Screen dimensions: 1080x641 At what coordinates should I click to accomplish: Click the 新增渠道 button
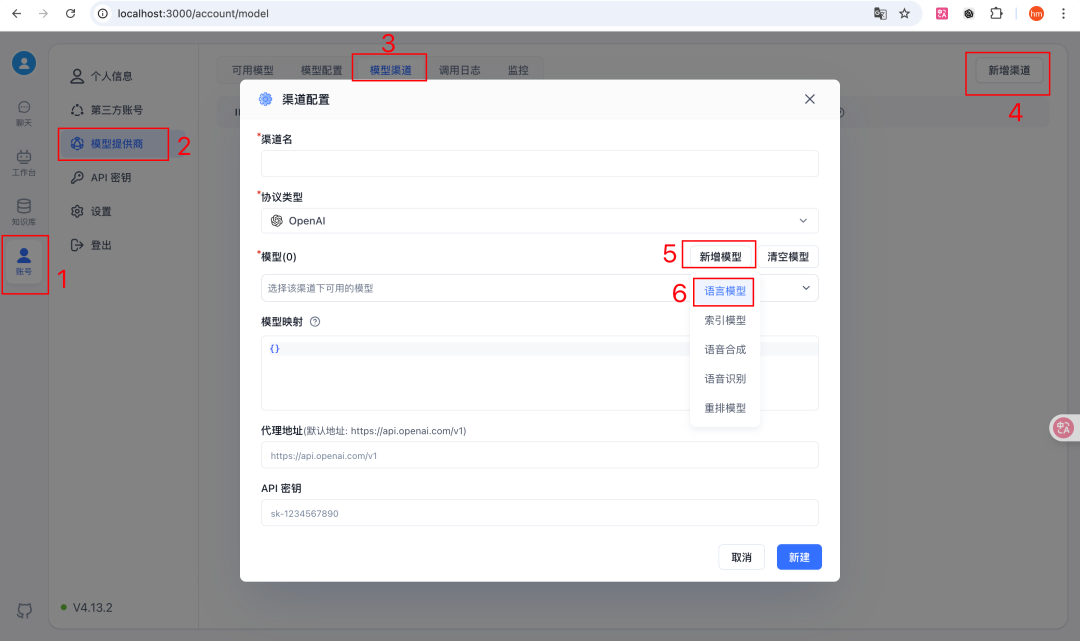point(1007,73)
